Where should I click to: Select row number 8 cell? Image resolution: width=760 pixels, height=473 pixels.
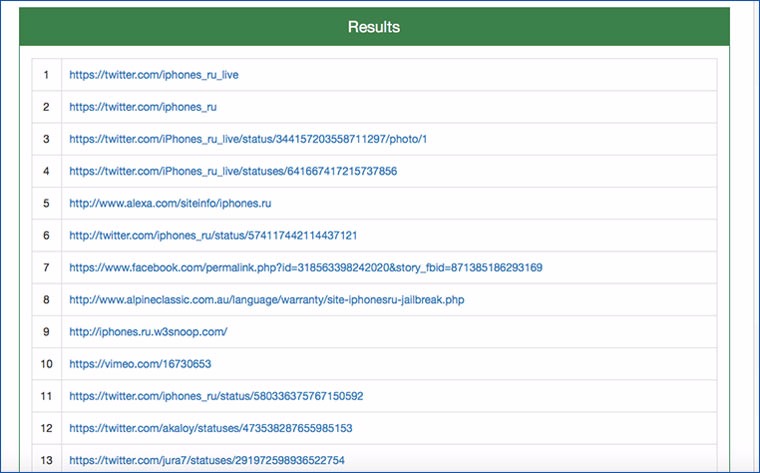[x=47, y=300]
